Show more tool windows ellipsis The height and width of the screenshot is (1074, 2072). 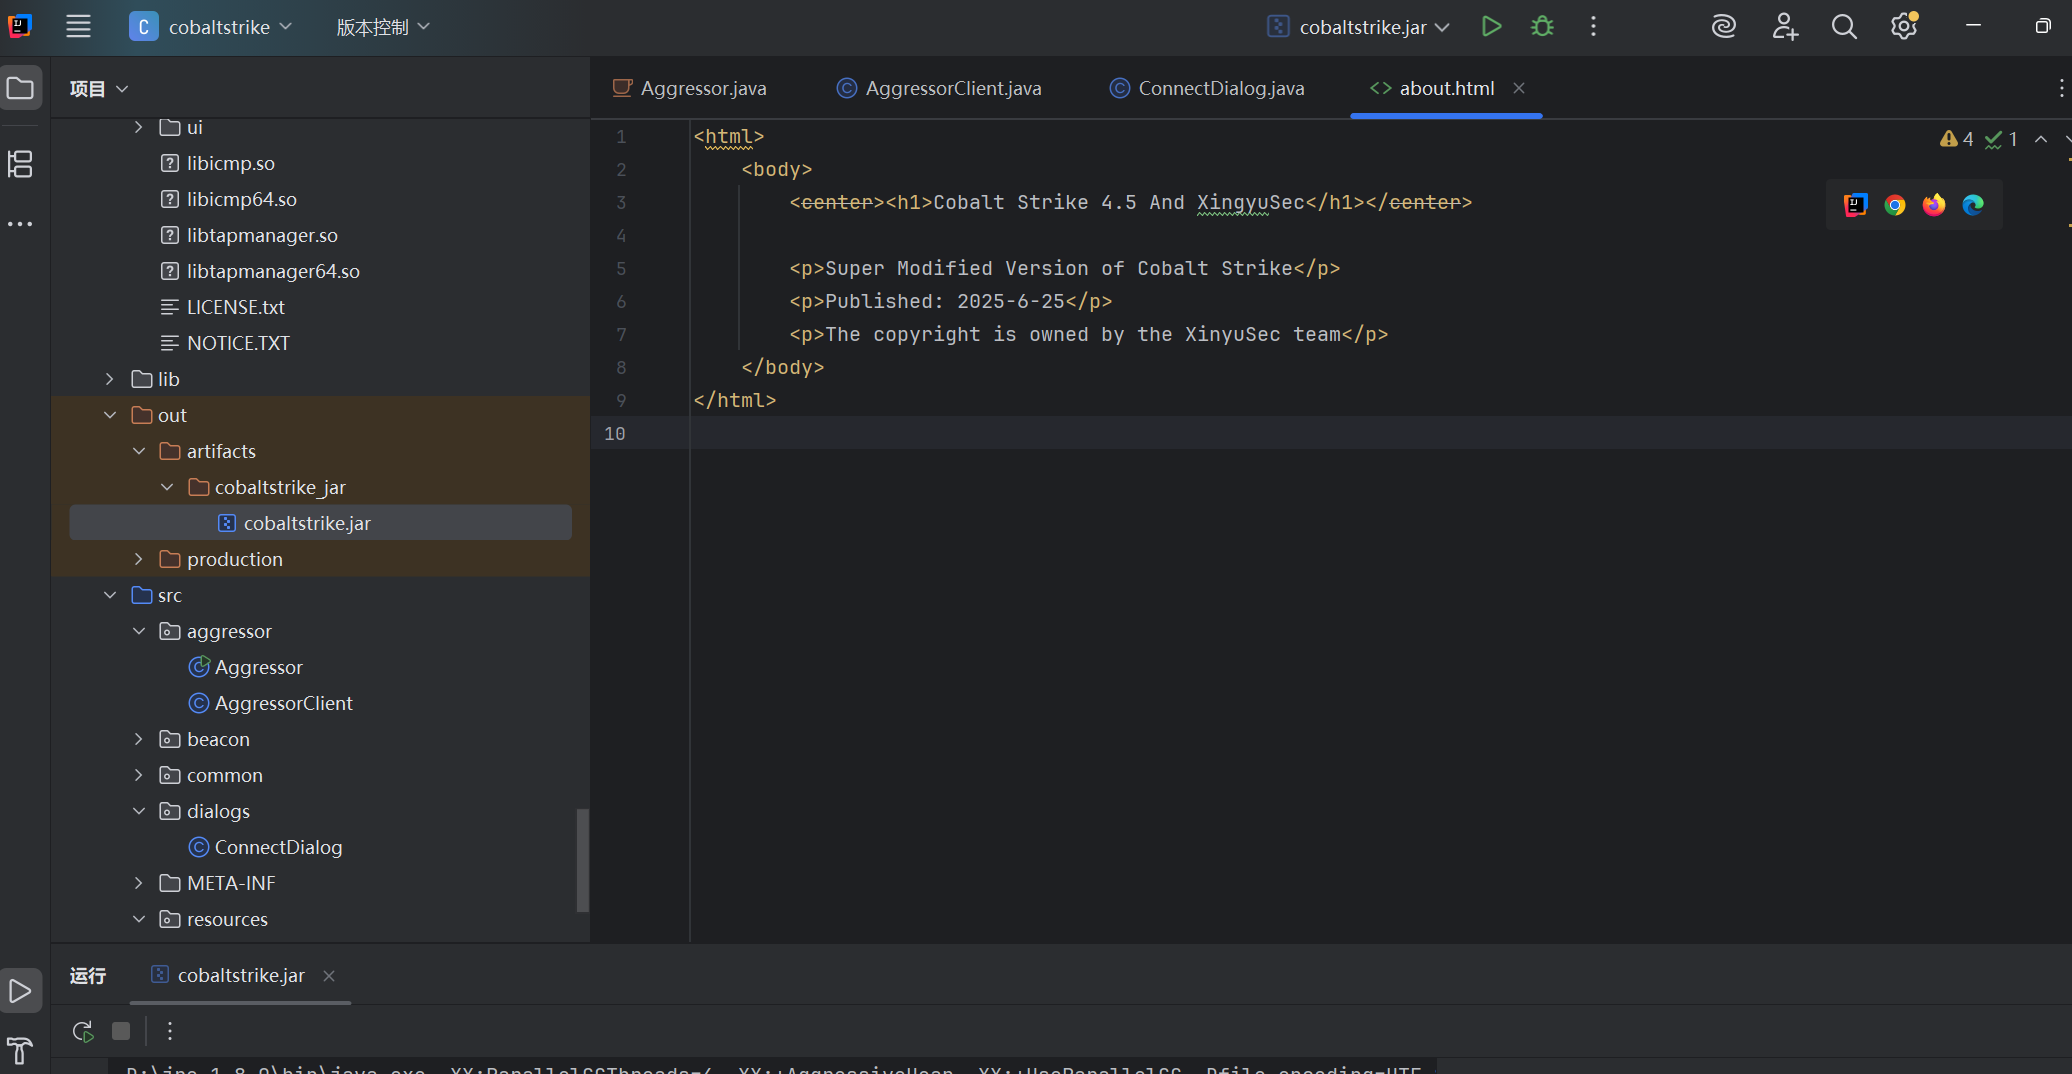click(x=21, y=224)
